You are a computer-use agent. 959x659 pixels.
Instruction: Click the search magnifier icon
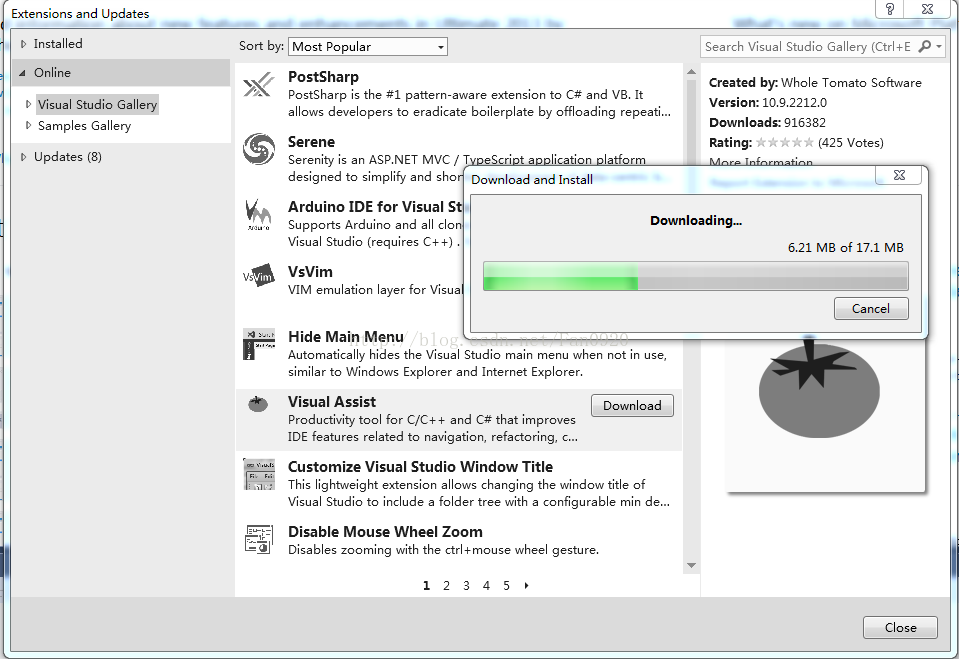(x=924, y=47)
